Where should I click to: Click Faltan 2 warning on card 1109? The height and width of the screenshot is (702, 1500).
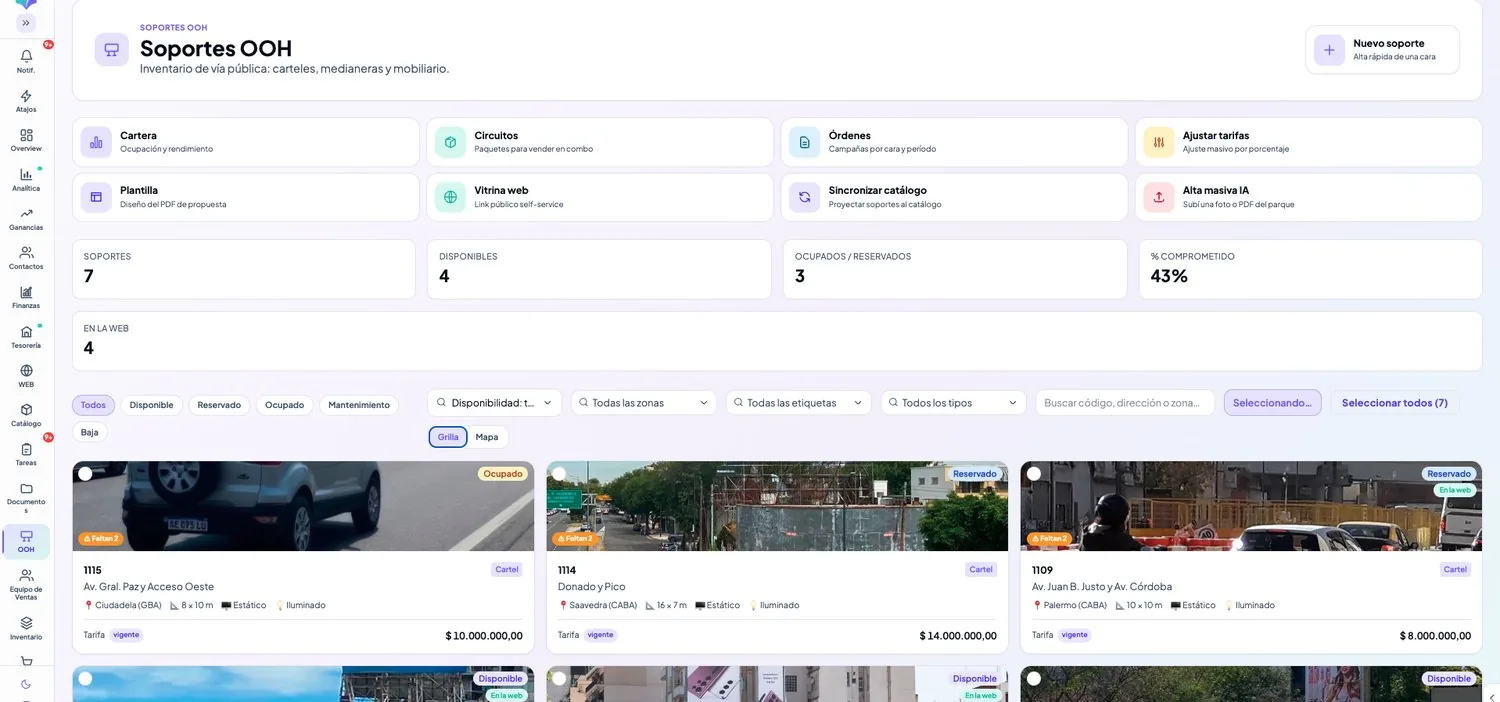coord(1048,538)
